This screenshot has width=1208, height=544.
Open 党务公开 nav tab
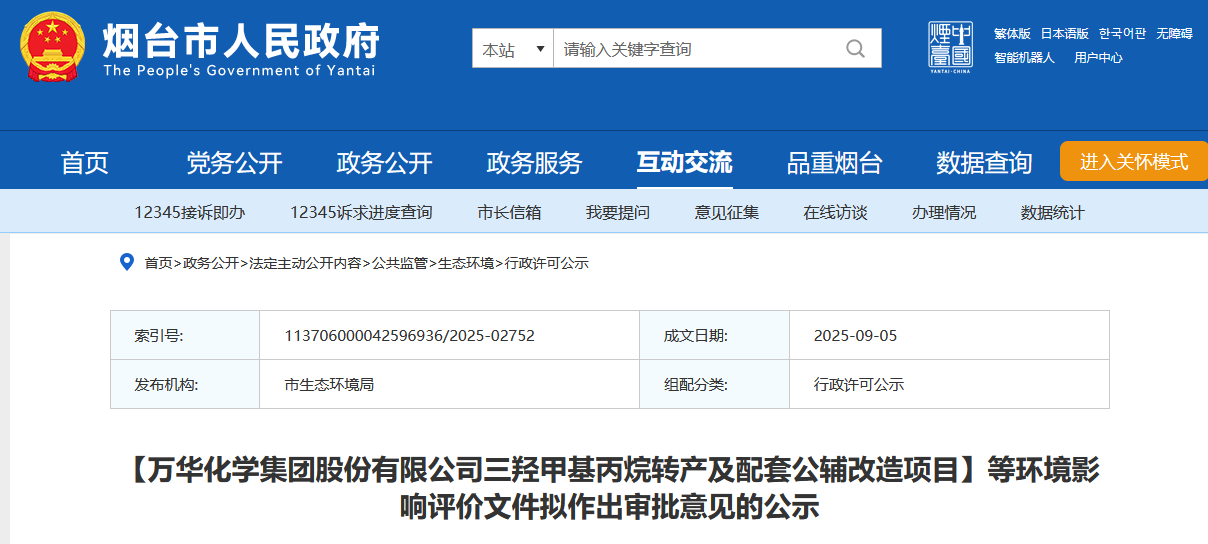pos(235,162)
